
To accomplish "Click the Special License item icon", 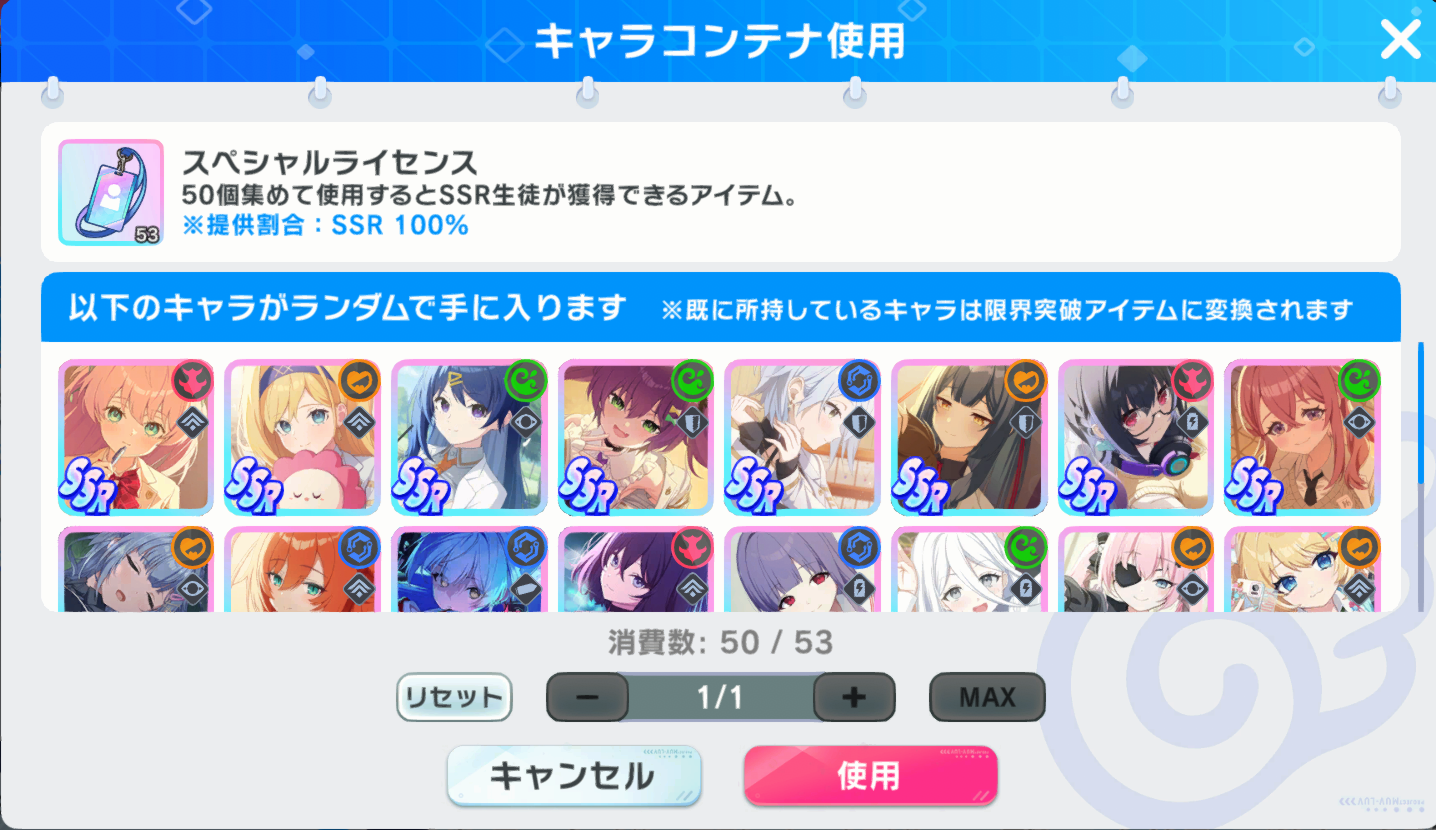I will click(110, 193).
